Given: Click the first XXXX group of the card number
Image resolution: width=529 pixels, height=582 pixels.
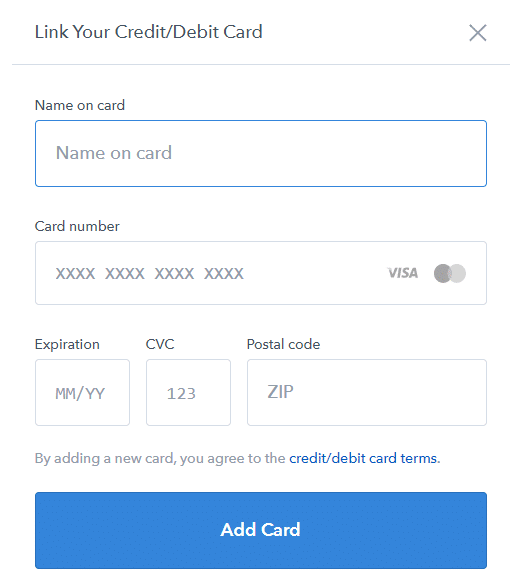Looking at the screenshot, I should tap(75, 274).
